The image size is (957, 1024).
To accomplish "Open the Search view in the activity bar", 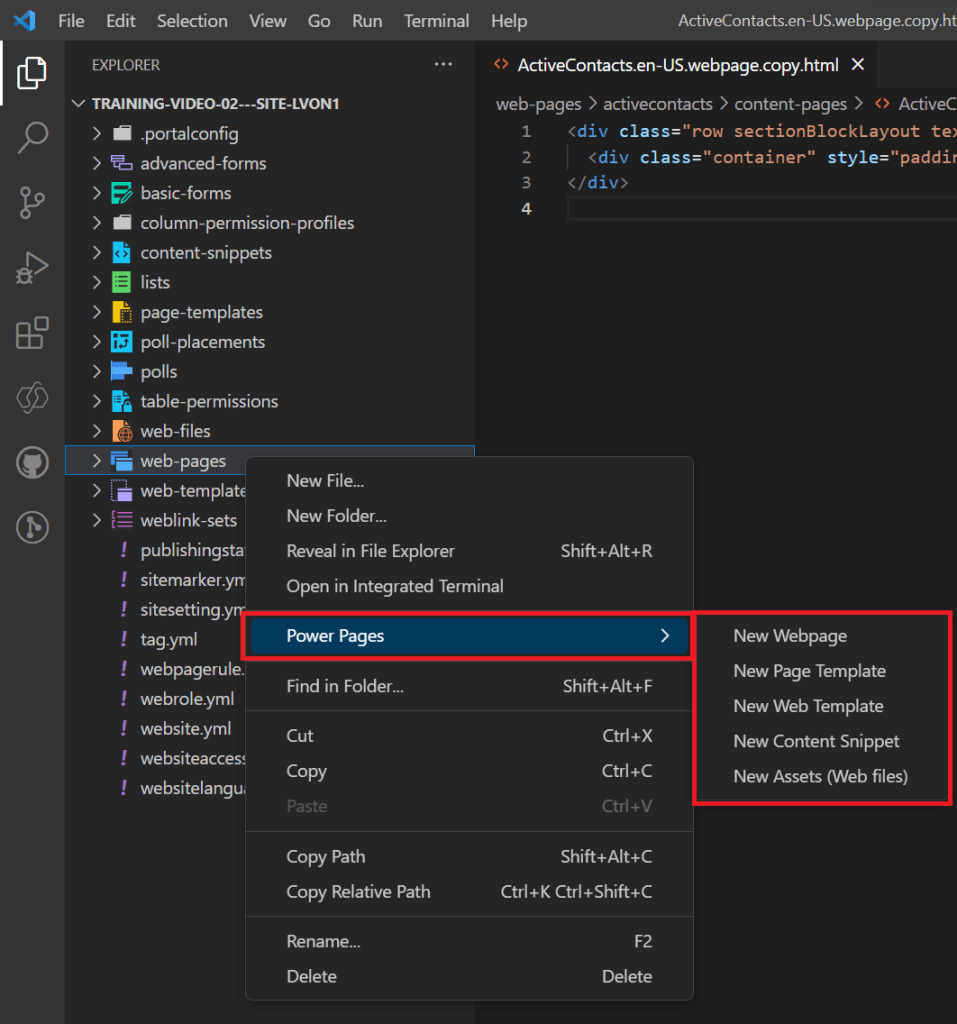I will (x=32, y=138).
